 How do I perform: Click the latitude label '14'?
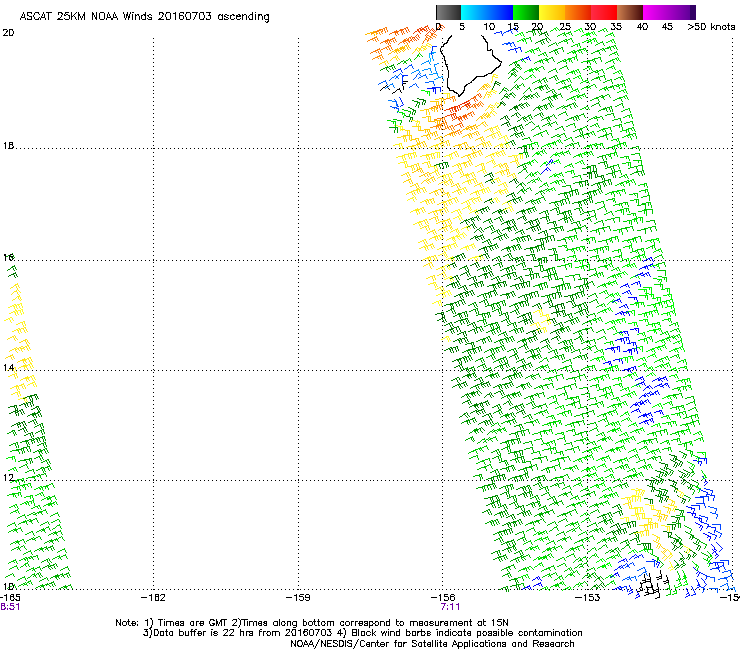(8, 368)
